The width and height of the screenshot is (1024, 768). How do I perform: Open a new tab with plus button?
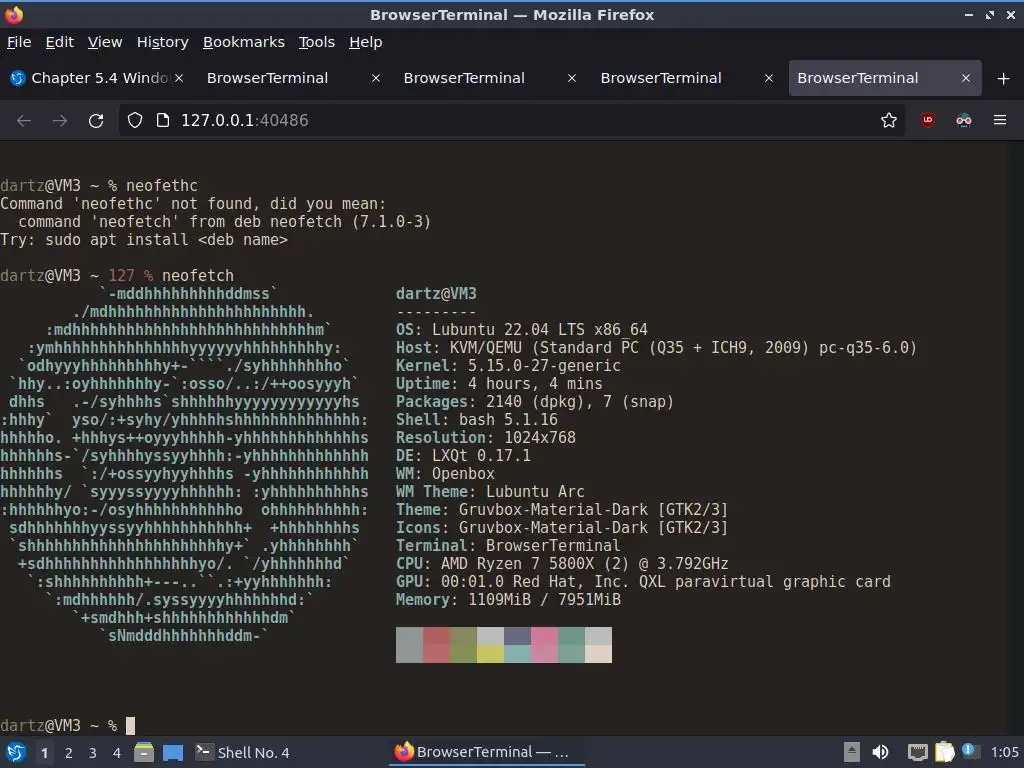pyautogui.click(x=1004, y=78)
